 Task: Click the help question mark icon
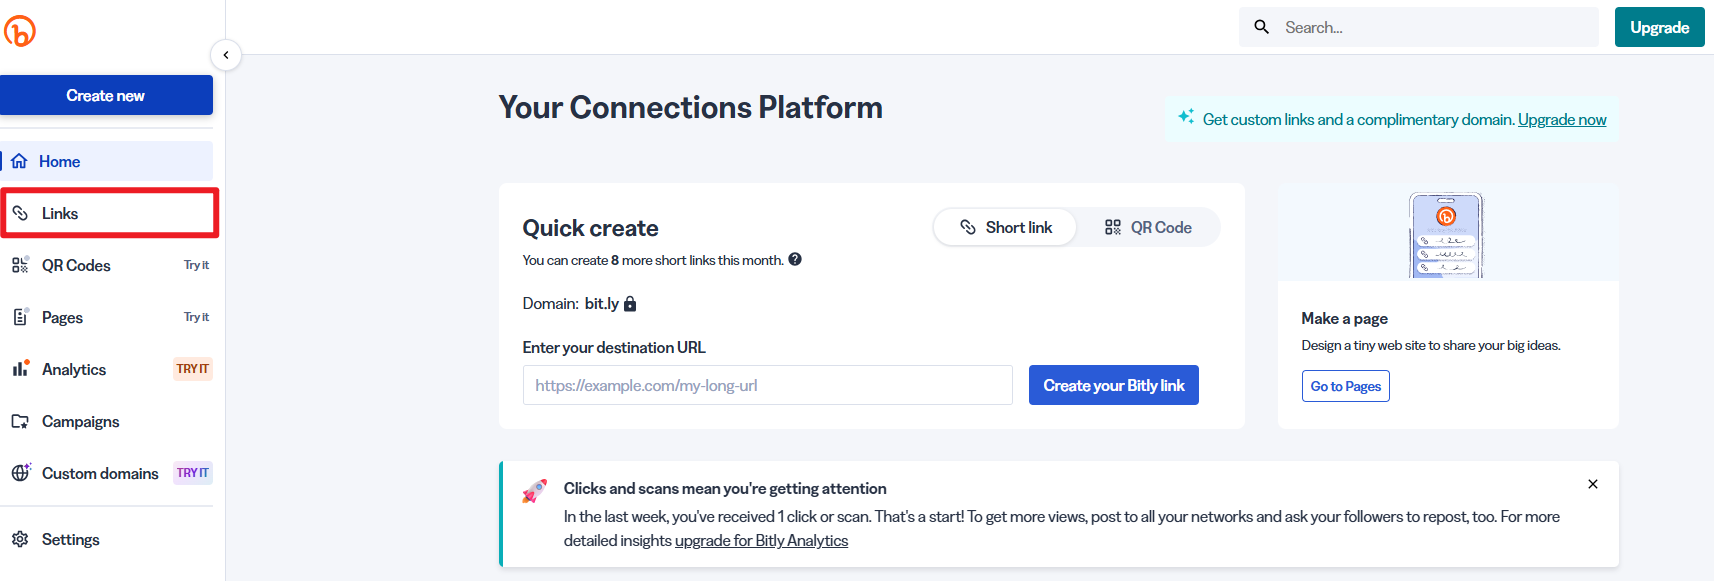795,259
